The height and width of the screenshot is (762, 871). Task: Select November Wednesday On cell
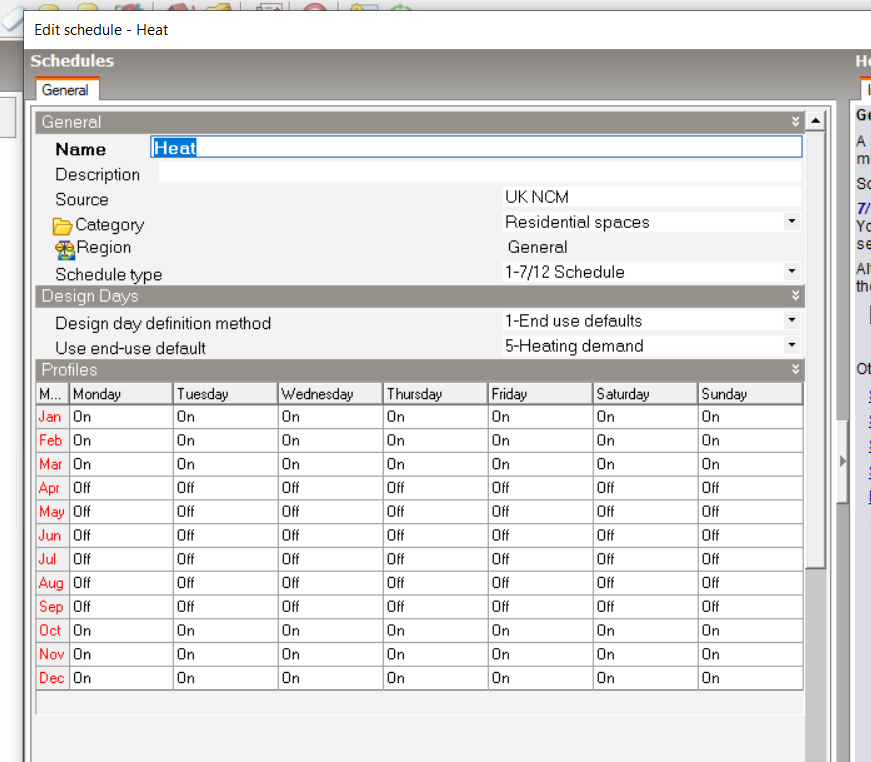331,654
